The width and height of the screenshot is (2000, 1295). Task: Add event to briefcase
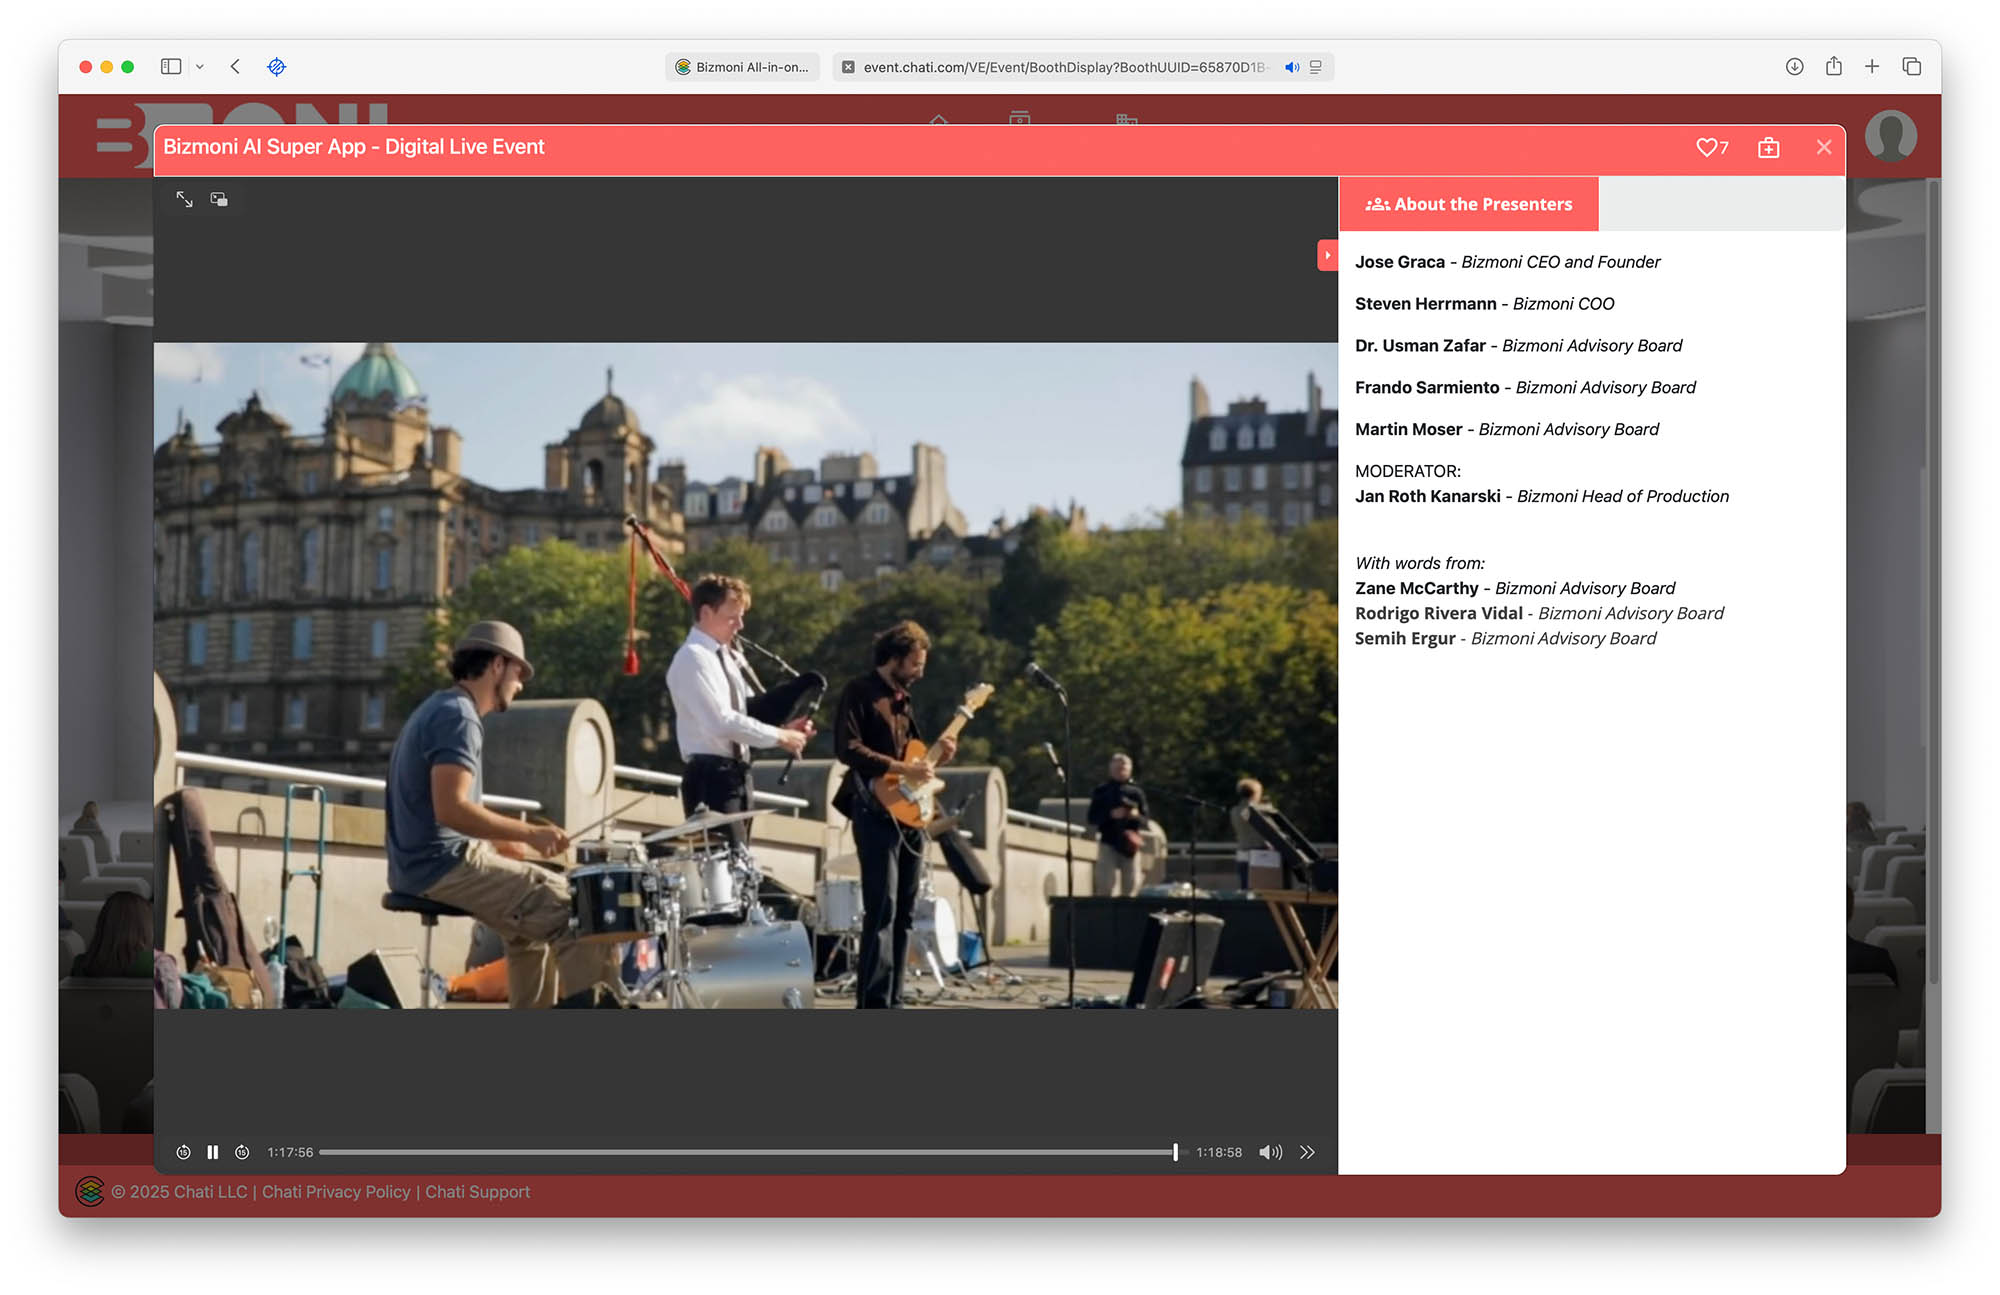point(1768,147)
